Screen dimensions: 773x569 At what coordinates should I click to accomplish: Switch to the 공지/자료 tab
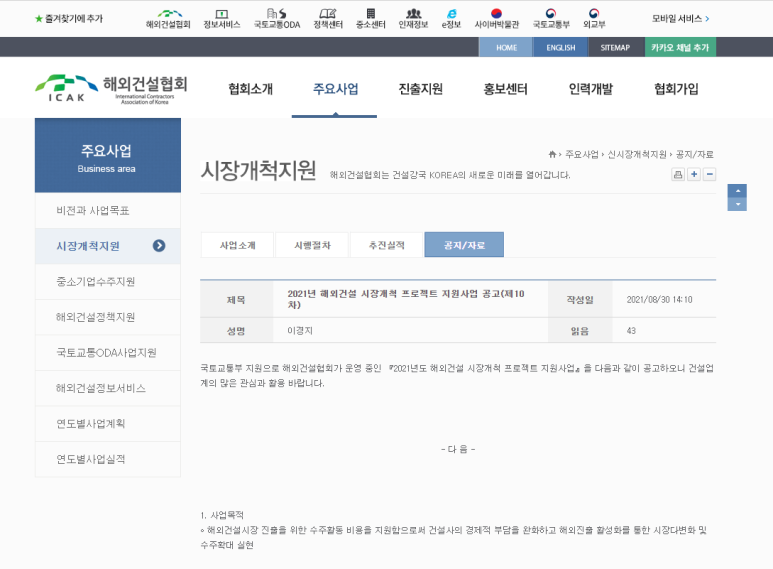pyautogui.click(x=464, y=245)
